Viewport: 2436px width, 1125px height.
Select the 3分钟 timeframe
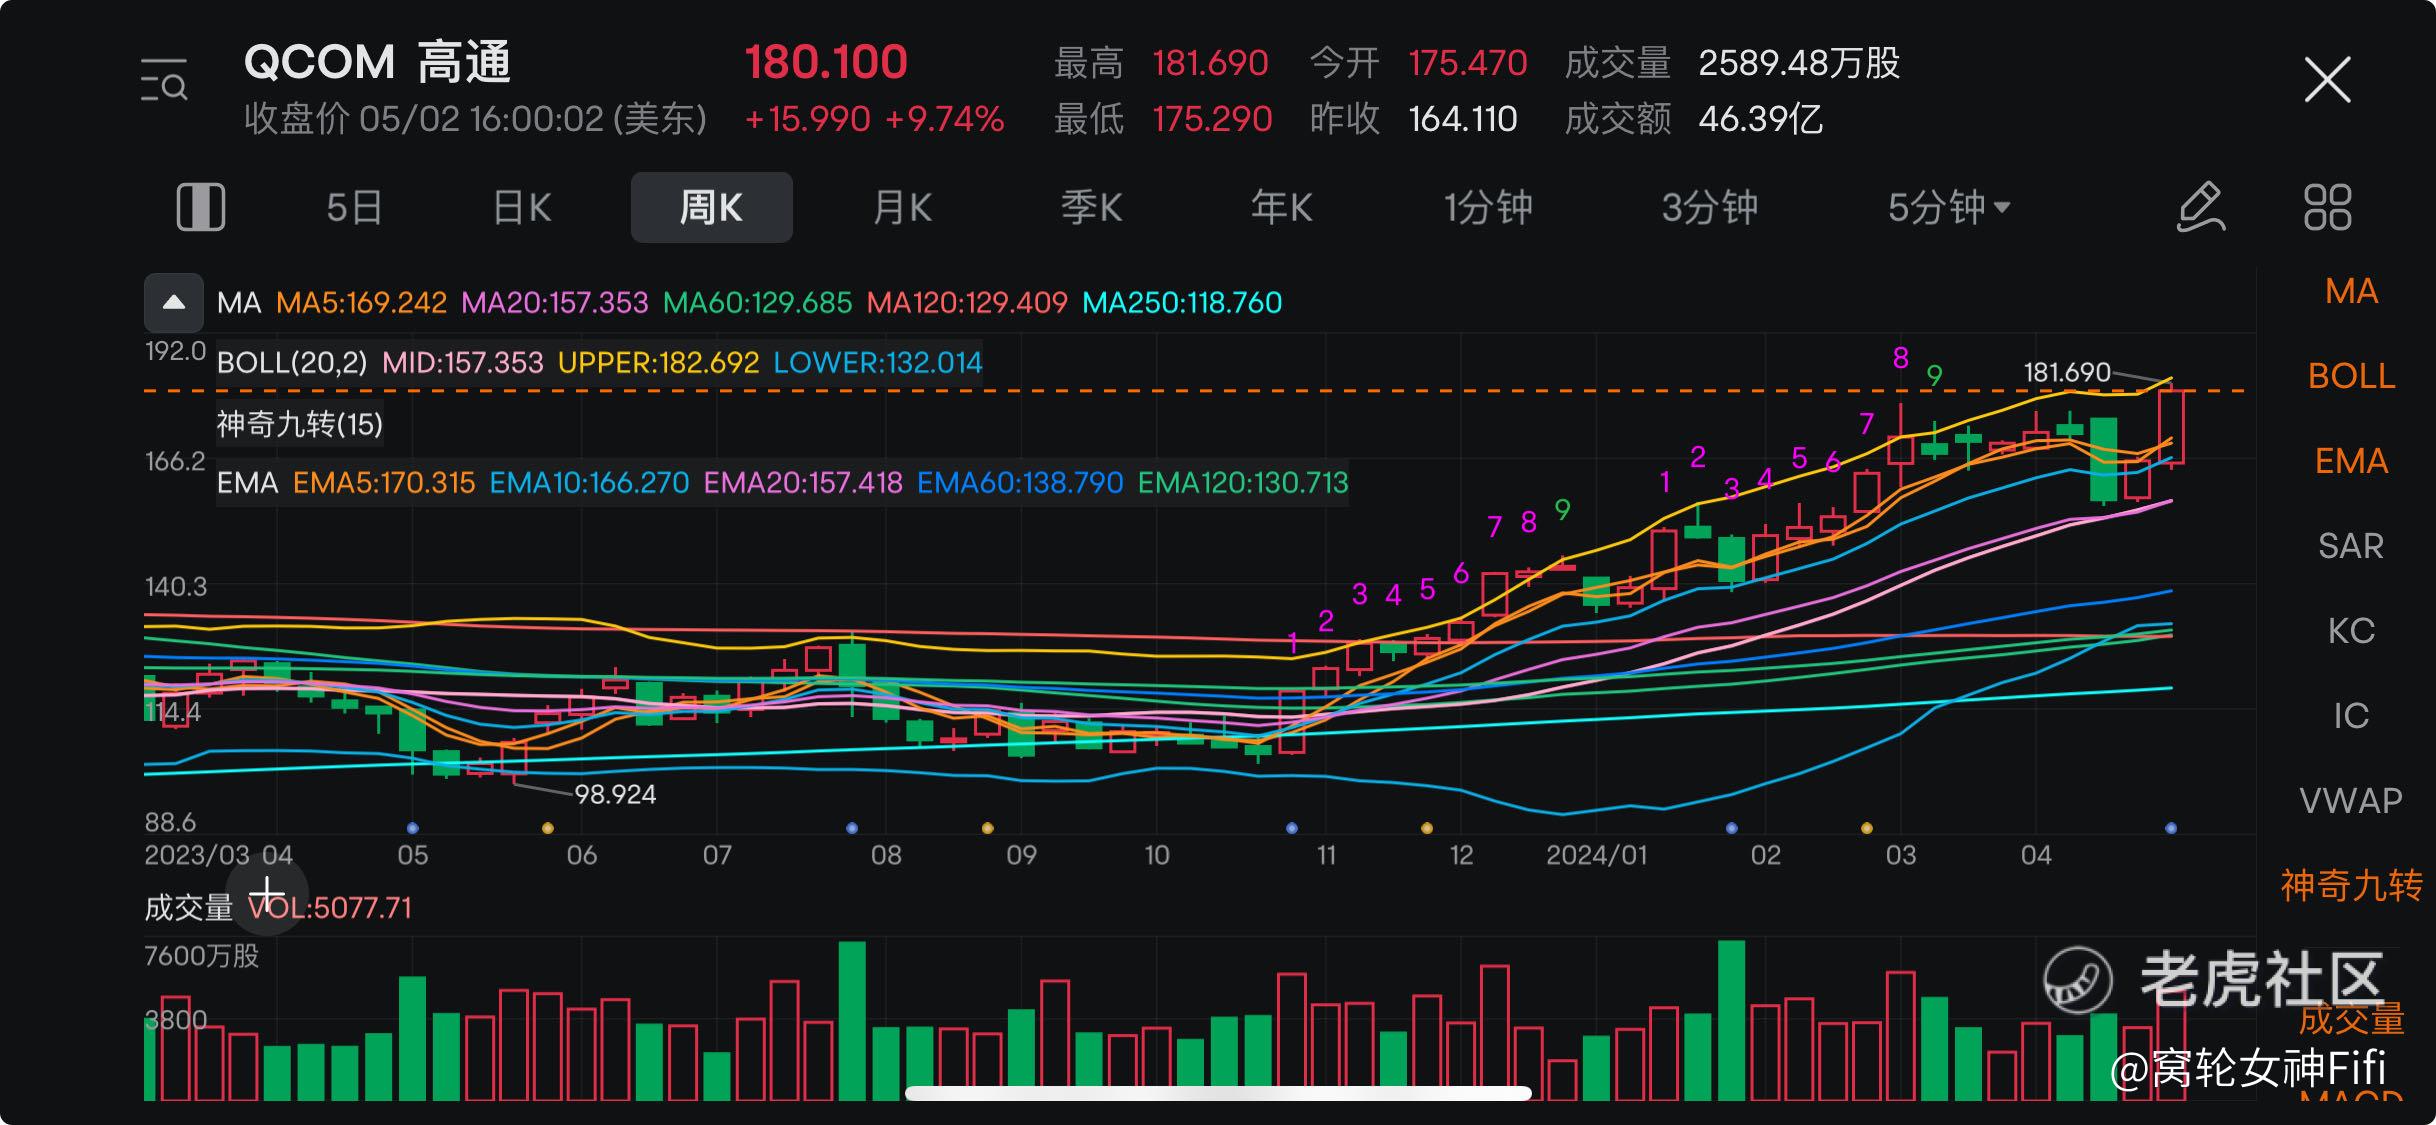tap(1709, 208)
